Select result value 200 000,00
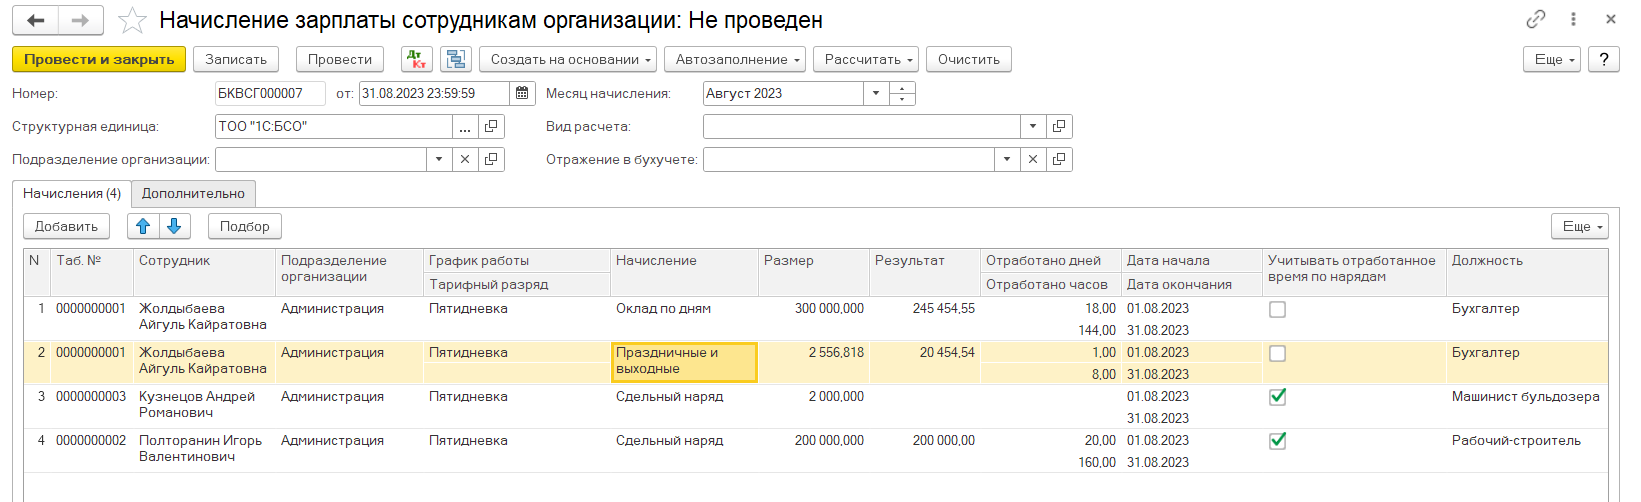 [943, 441]
